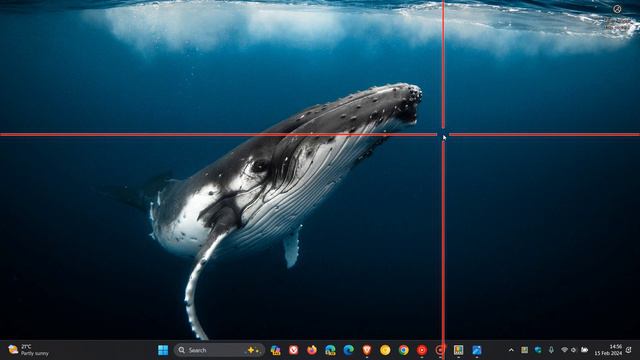Open the red circular app next to Chrome
Screen dimensions: 640x360
422,350
